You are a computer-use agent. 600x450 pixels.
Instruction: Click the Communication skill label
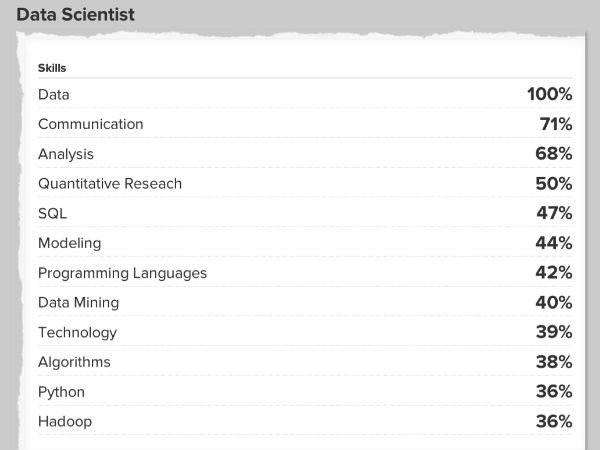[91, 124]
